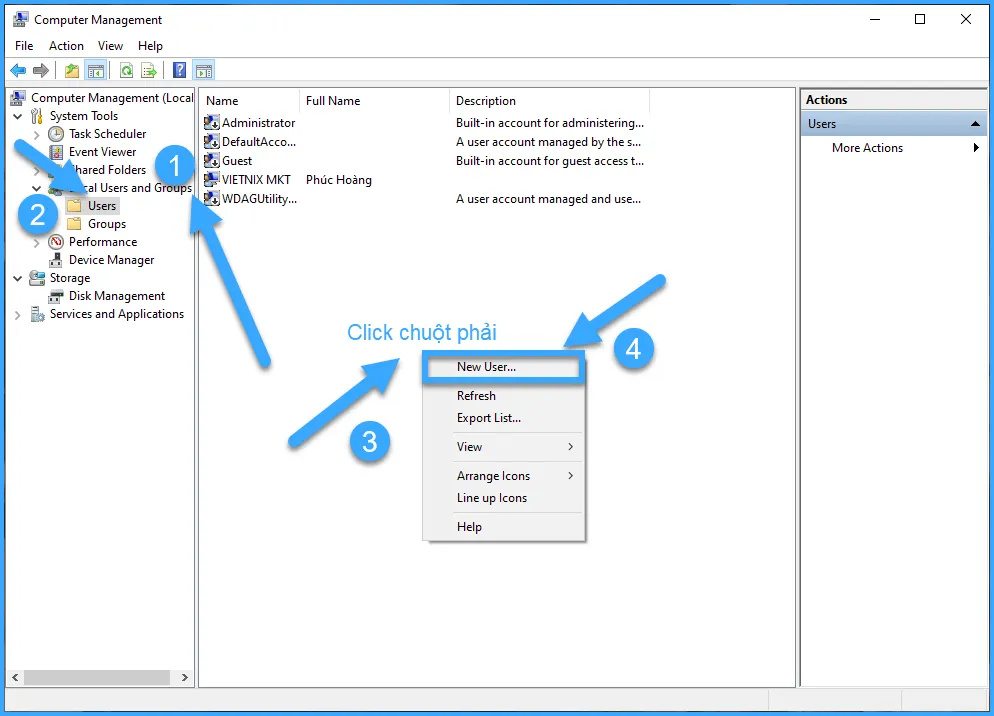
Task: Click the Up one level folder icon
Action: click(71, 70)
